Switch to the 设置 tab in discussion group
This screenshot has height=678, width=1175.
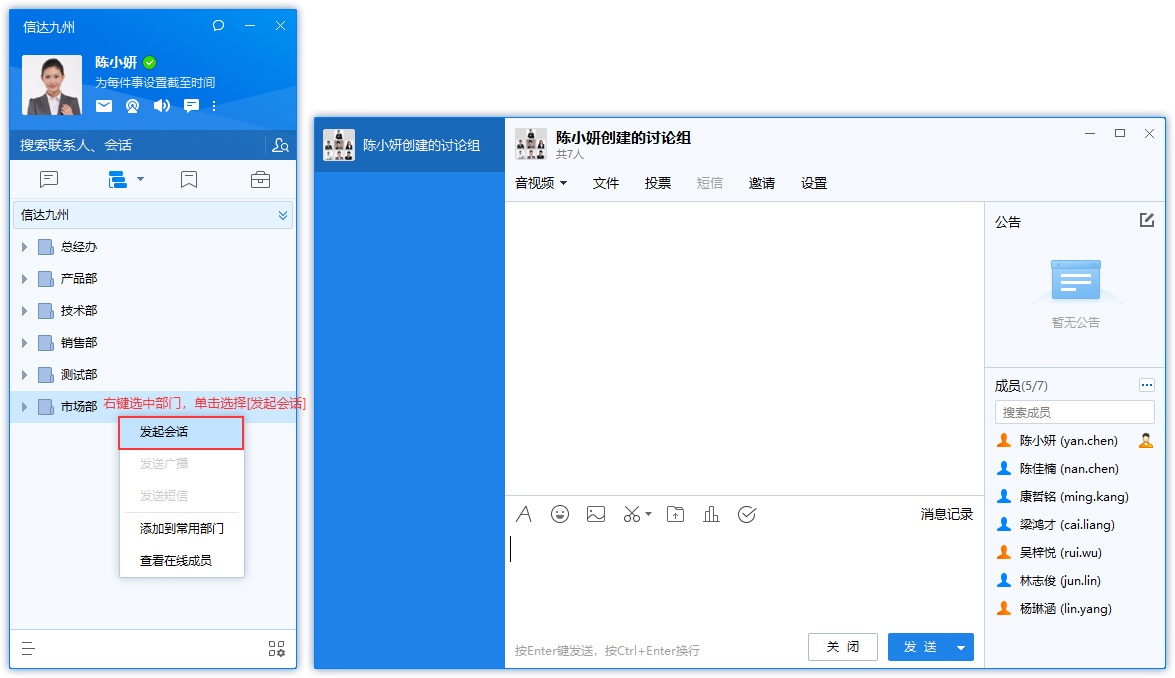pyautogui.click(x=814, y=183)
